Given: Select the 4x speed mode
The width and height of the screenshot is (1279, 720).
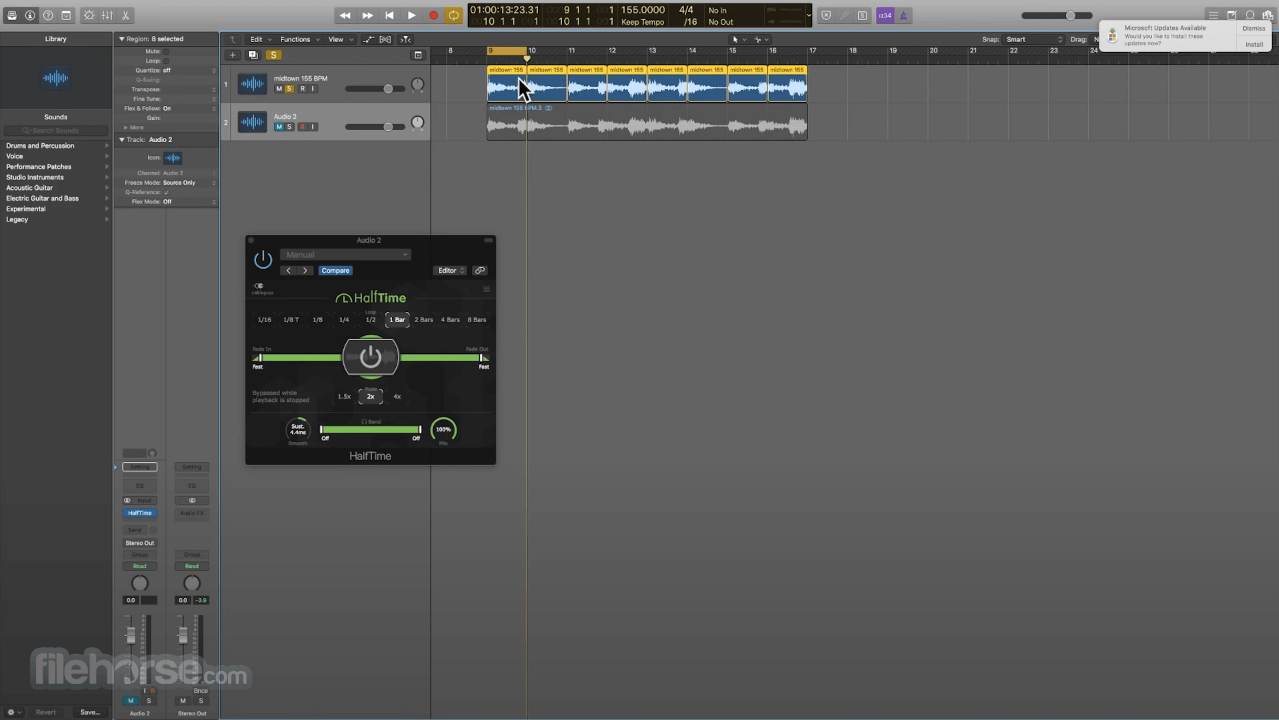Looking at the screenshot, I should click(x=397, y=397).
